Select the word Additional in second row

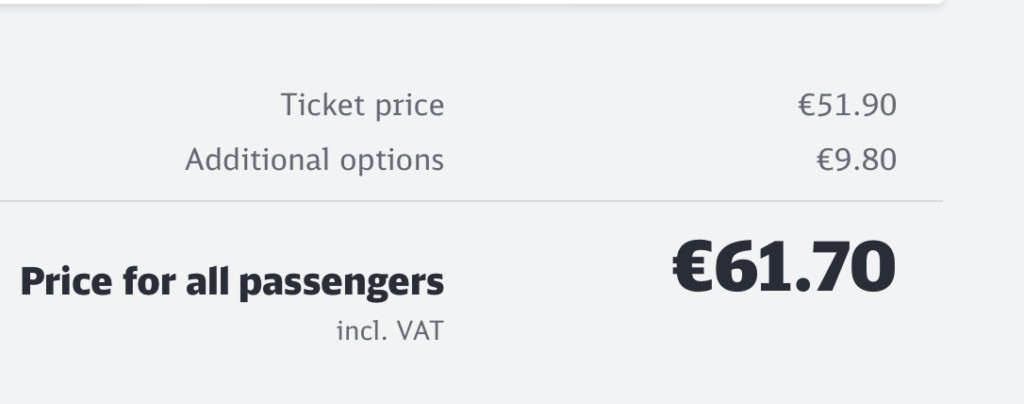coord(257,159)
